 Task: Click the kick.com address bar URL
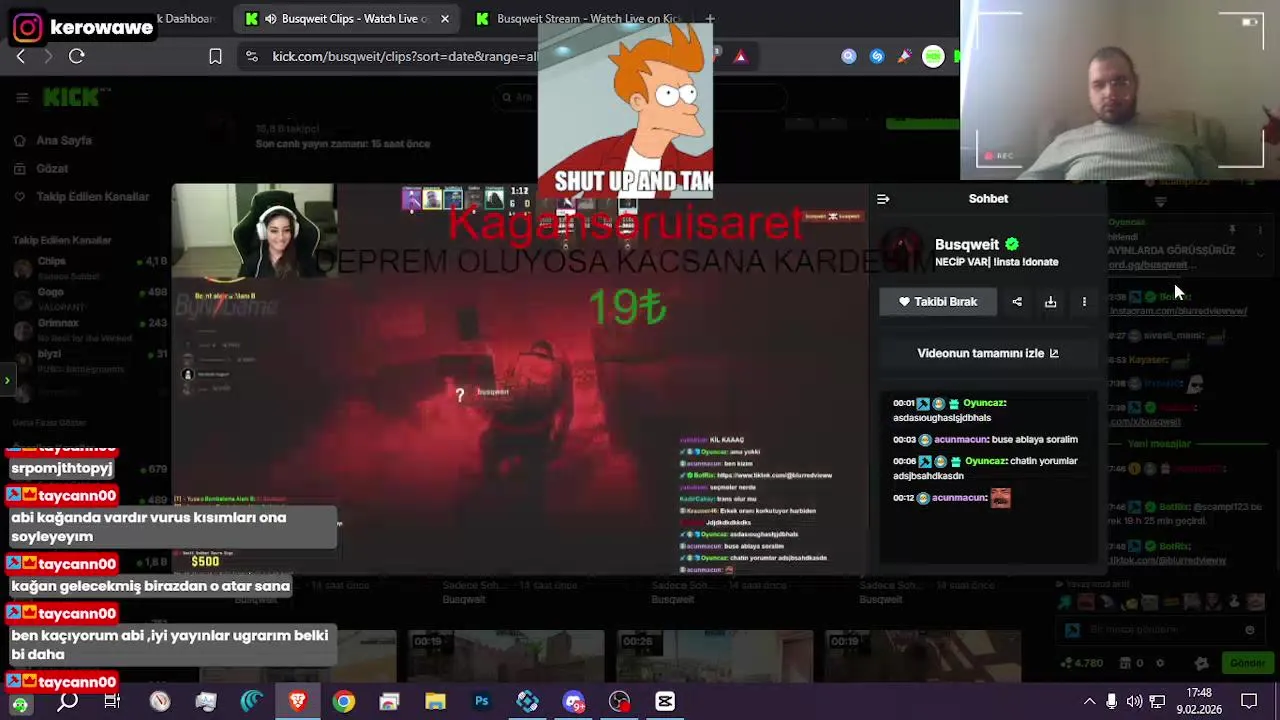click(404, 57)
